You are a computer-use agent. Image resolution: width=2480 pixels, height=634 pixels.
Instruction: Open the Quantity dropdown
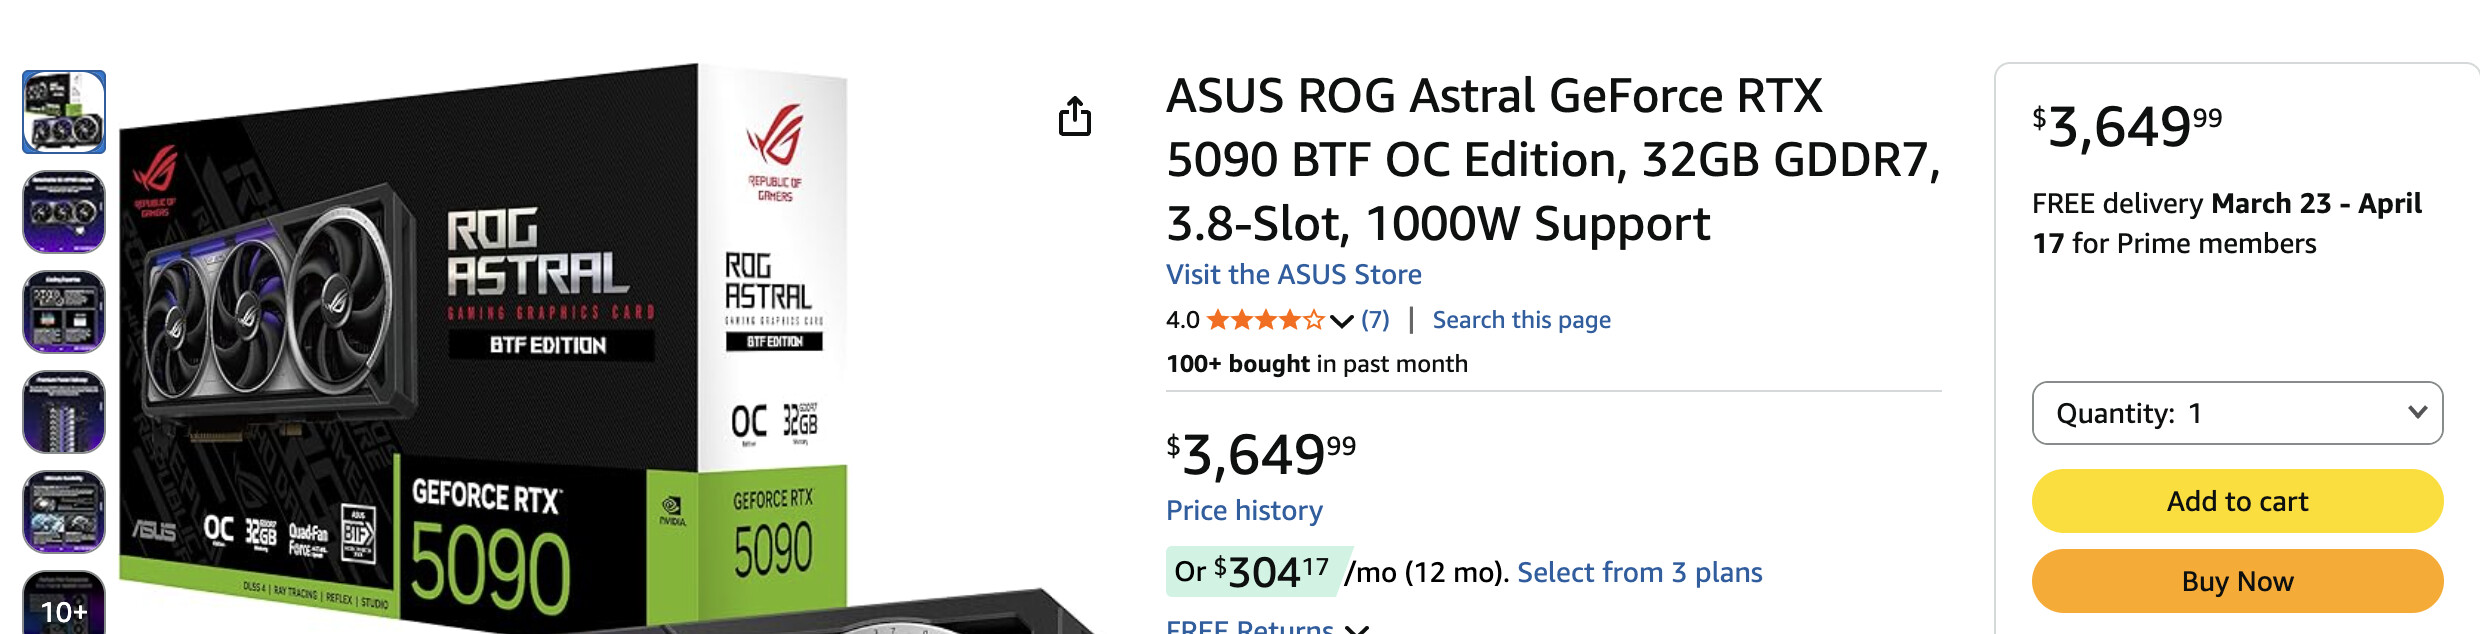[2237, 413]
